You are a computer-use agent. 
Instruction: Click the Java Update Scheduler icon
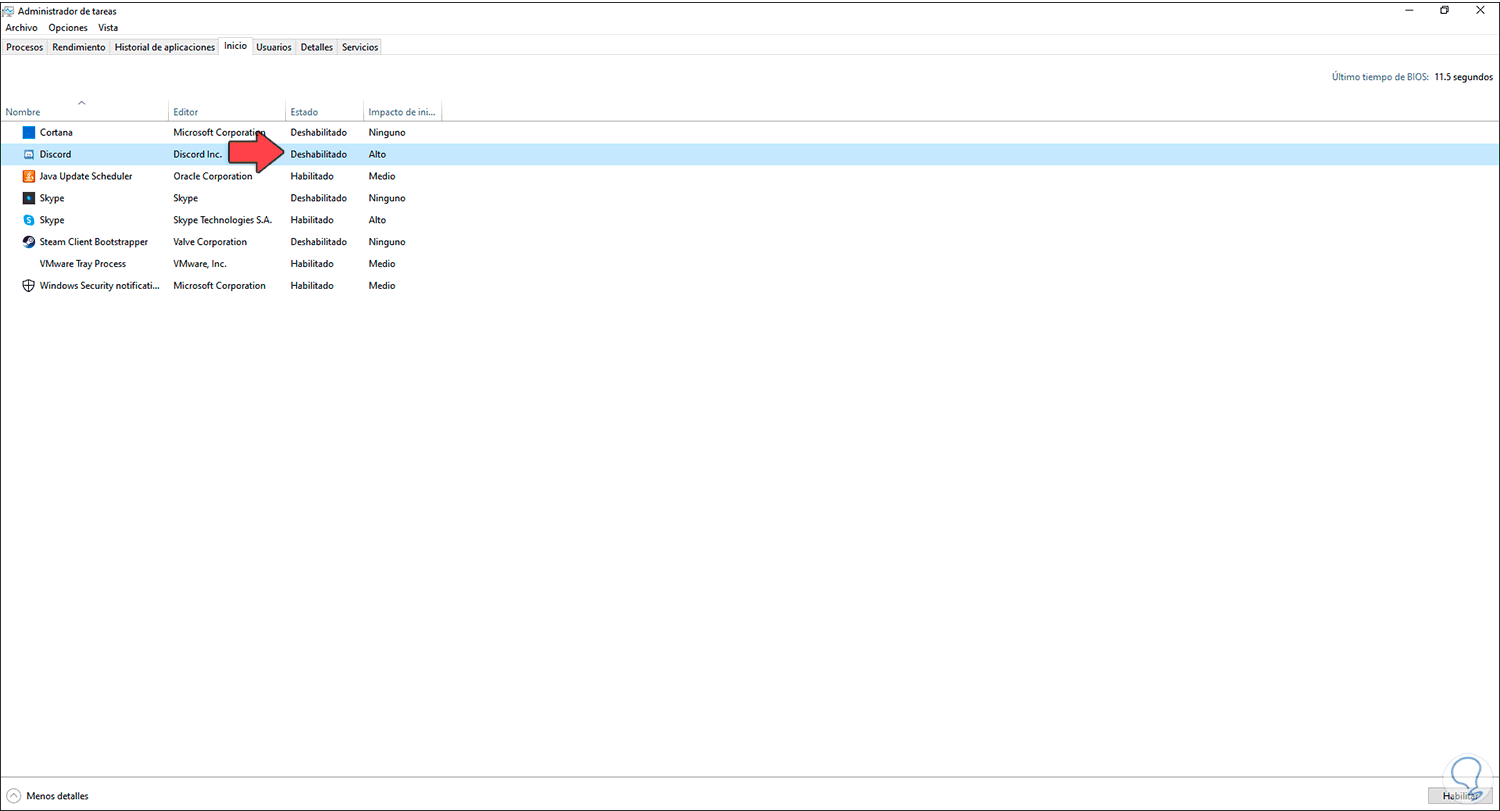coord(29,176)
